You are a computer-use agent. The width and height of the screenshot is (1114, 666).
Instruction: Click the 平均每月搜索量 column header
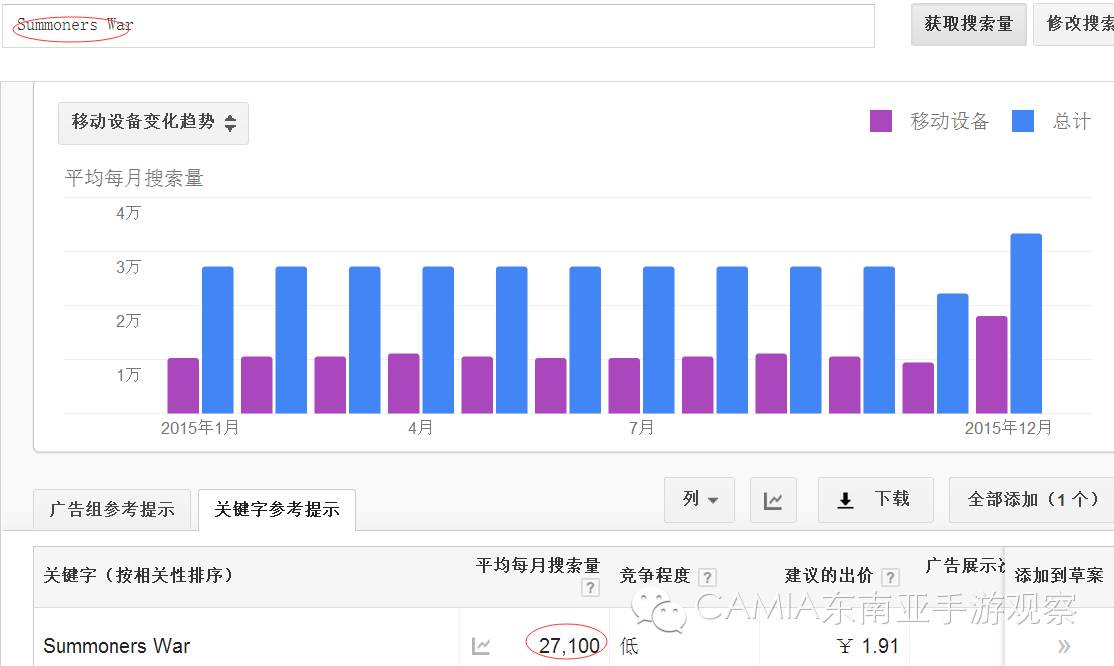tap(538, 566)
